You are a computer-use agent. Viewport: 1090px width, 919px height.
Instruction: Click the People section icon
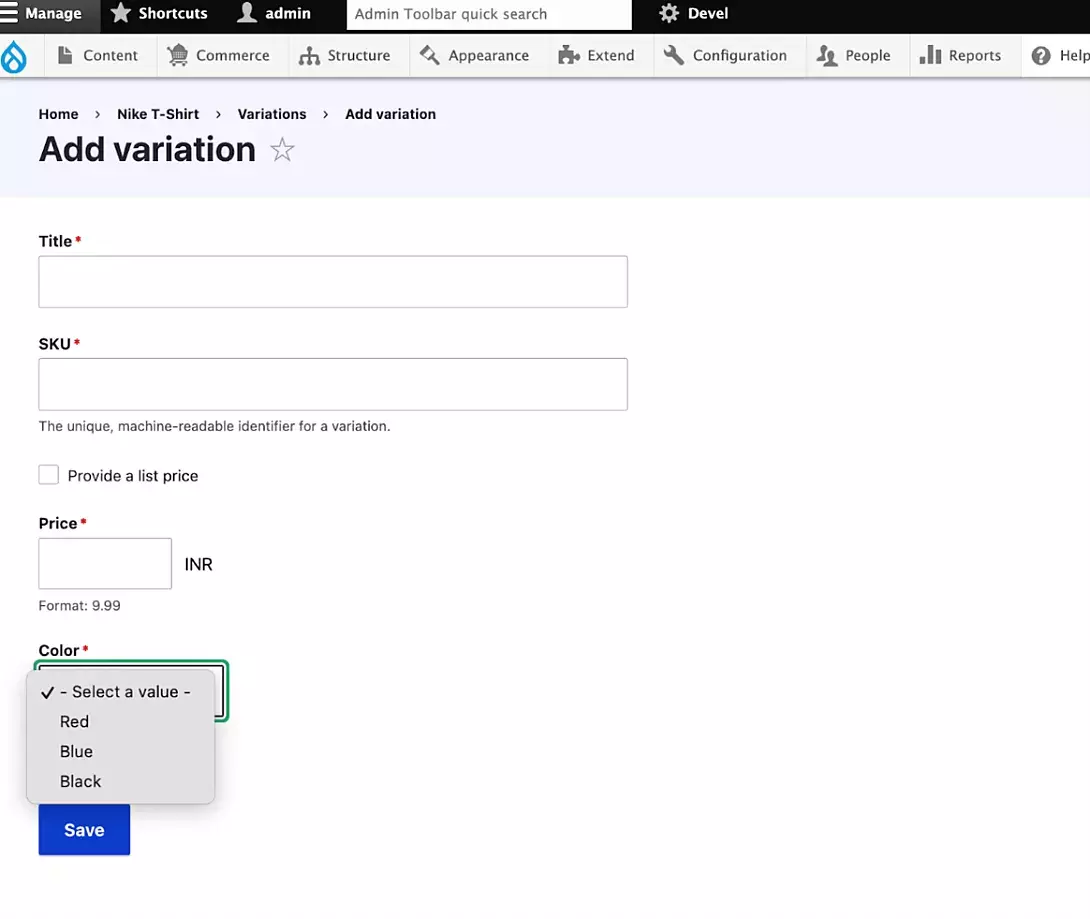826,56
